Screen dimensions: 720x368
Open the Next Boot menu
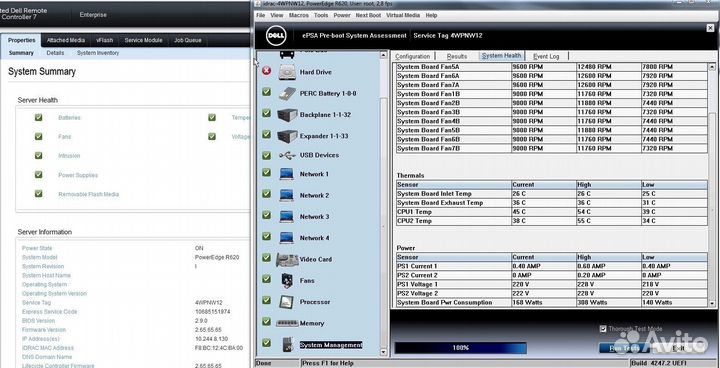point(368,15)
